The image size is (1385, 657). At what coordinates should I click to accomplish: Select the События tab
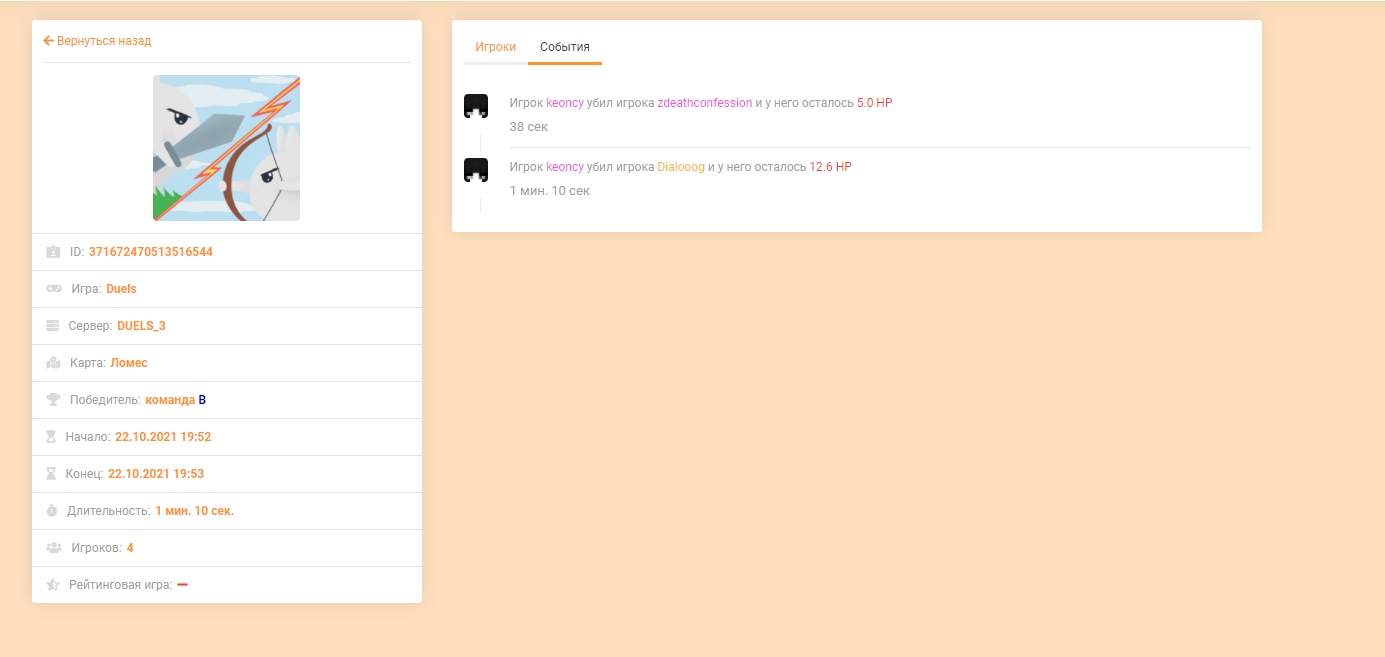pyautogui.click(x=564, y=47)
